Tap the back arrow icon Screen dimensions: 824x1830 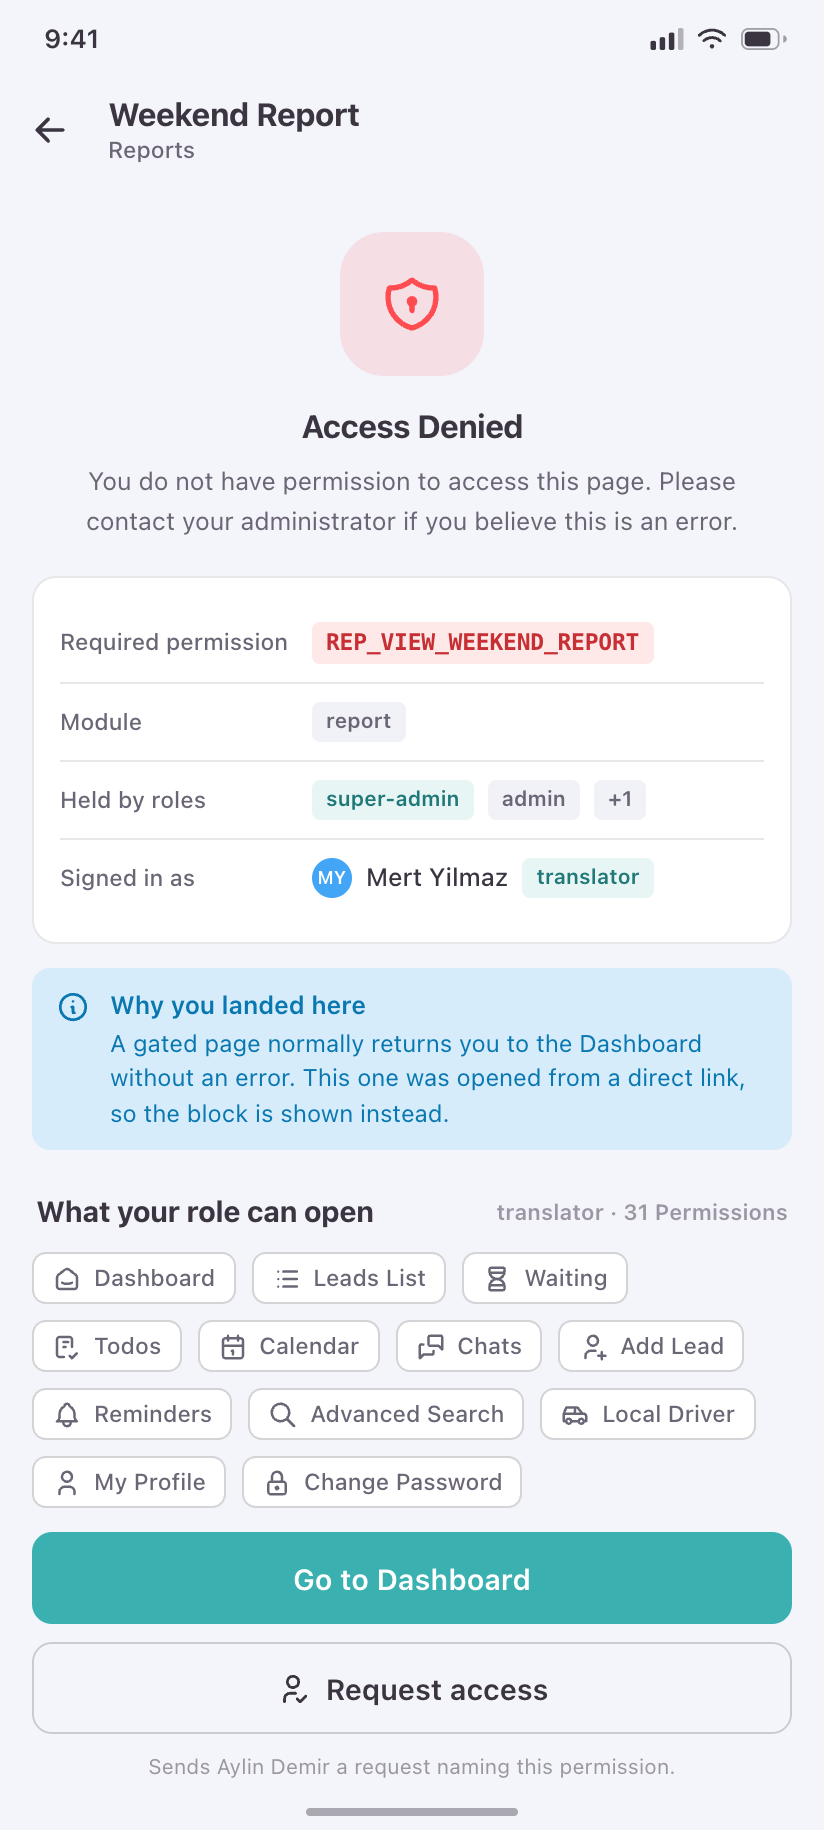50,130
